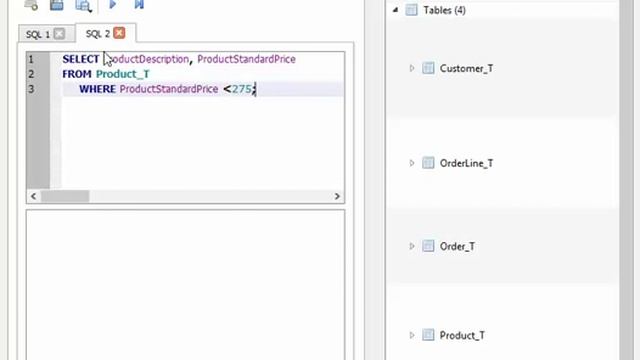Click the Execute-step icon beside the play button

pyautogui.click(x=139, y=4)
